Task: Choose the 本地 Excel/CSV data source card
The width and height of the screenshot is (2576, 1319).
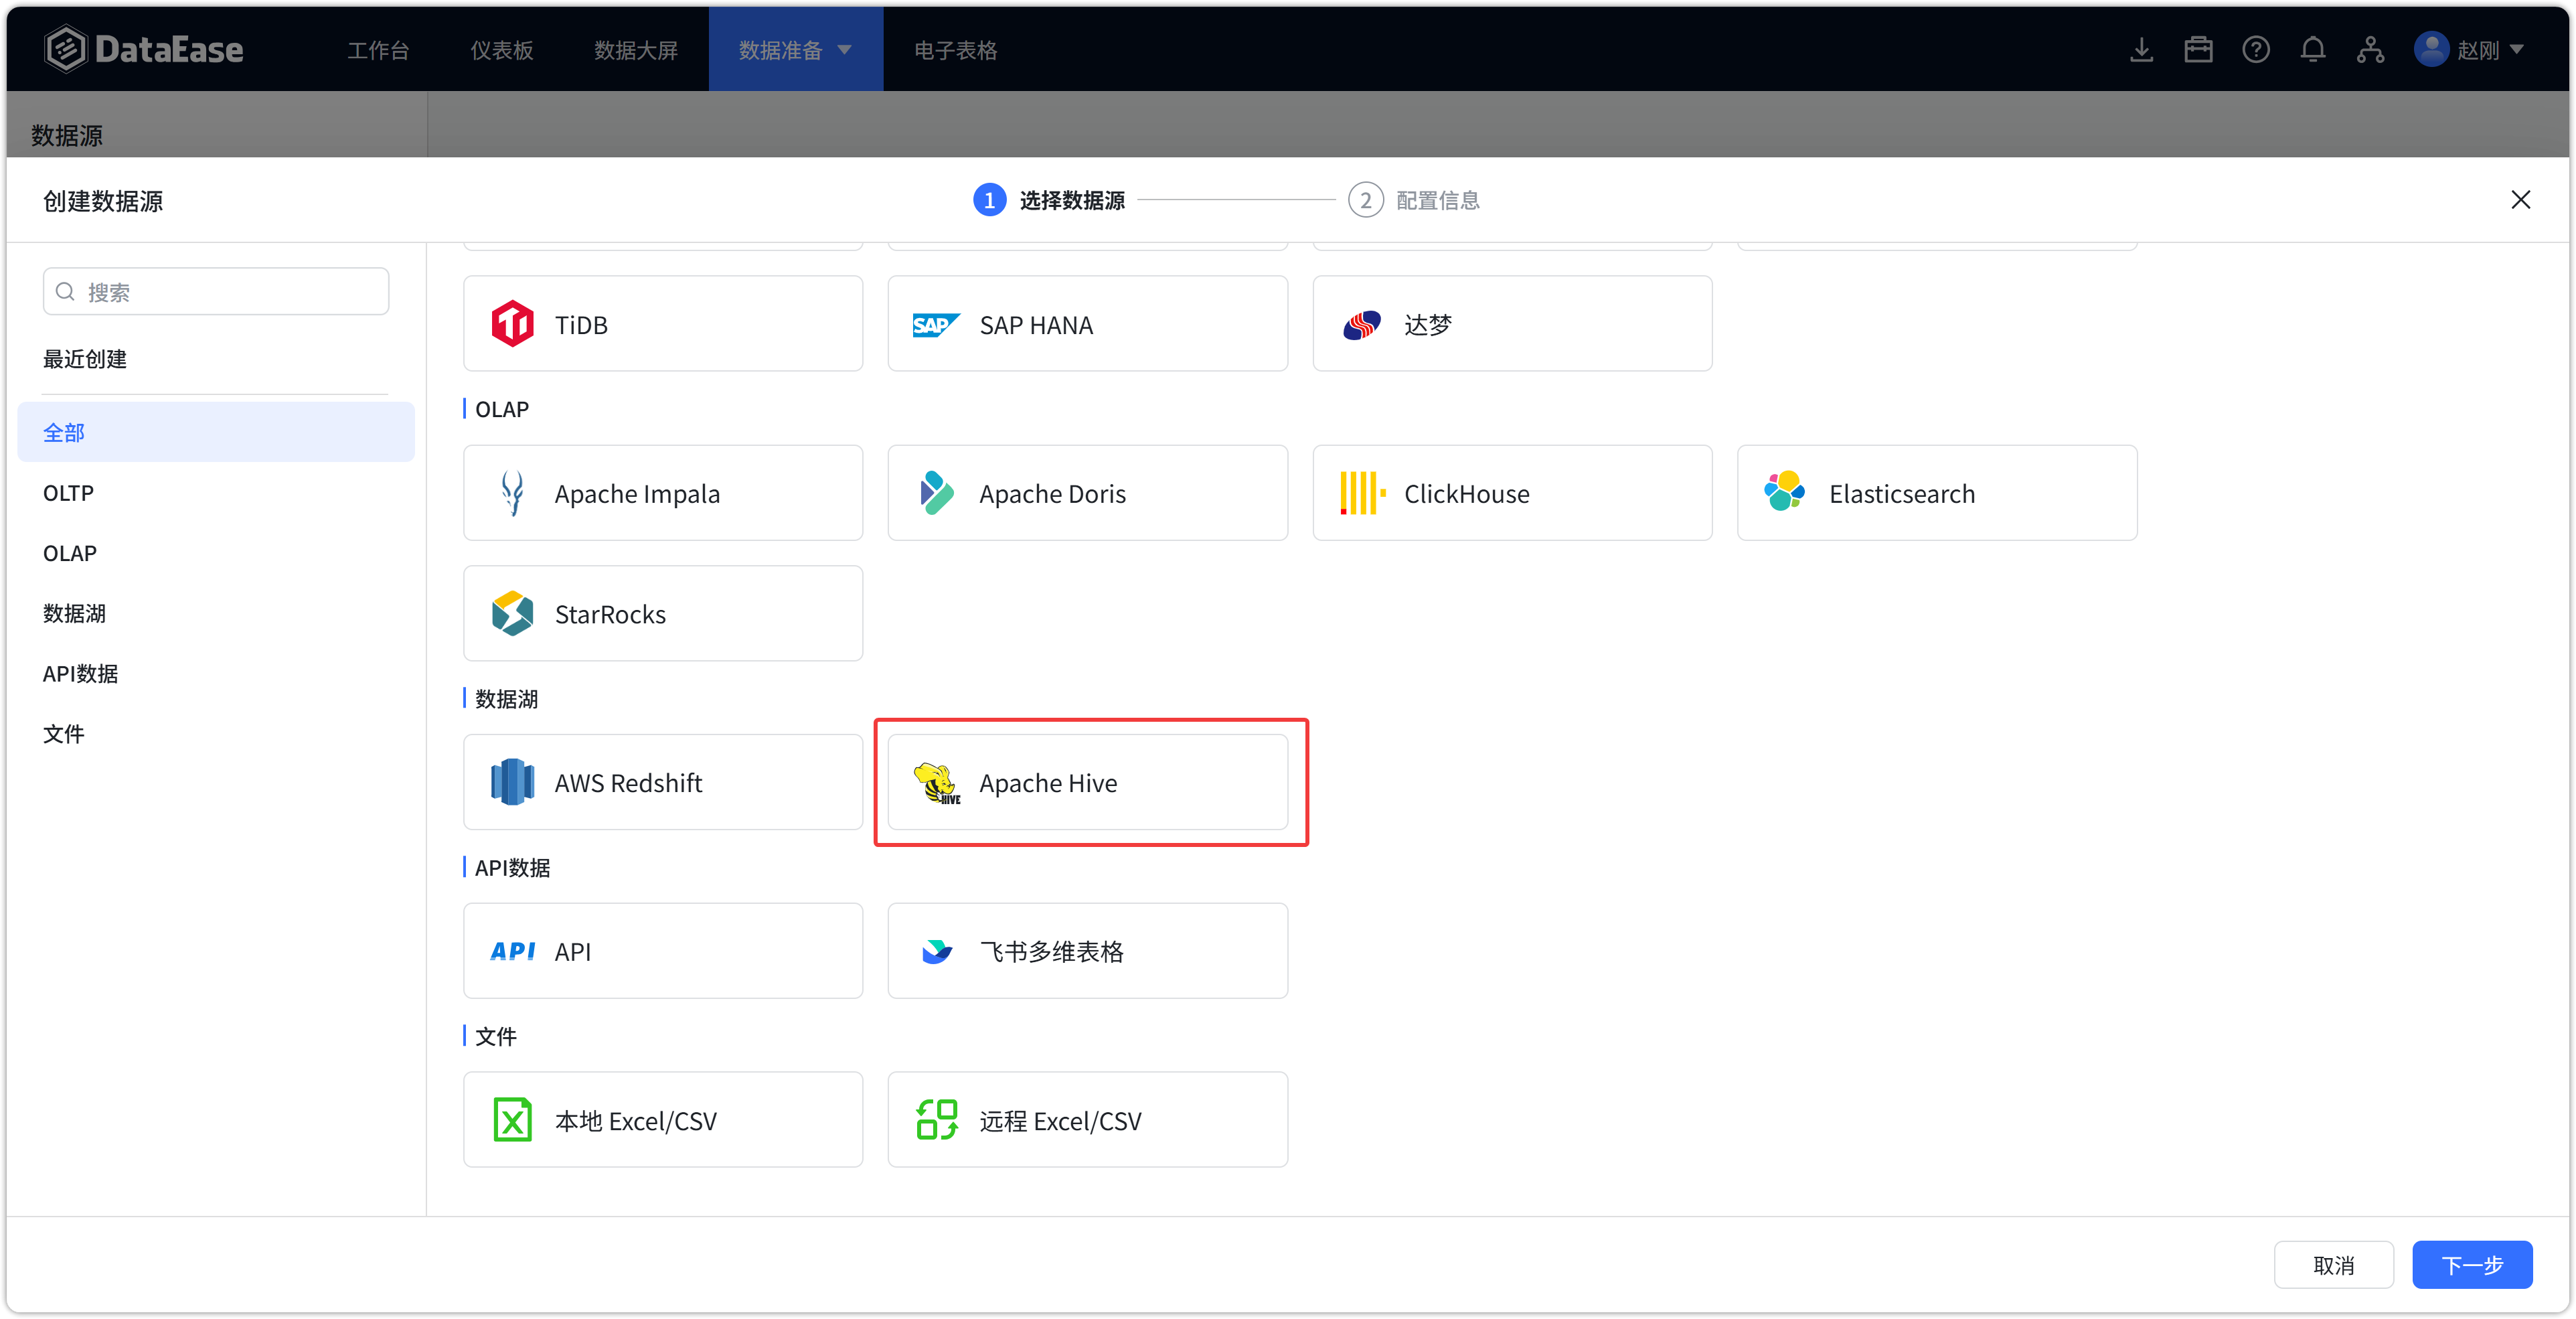Action: tap(663, 1120)
